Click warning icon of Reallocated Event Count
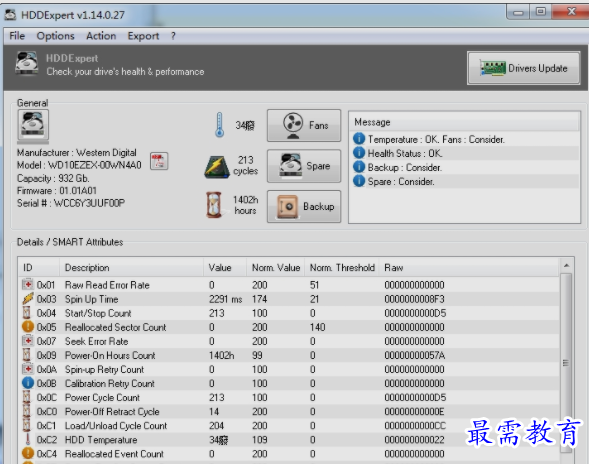The width and height of the screenshot is (589, 464). (x=28, y=453)
